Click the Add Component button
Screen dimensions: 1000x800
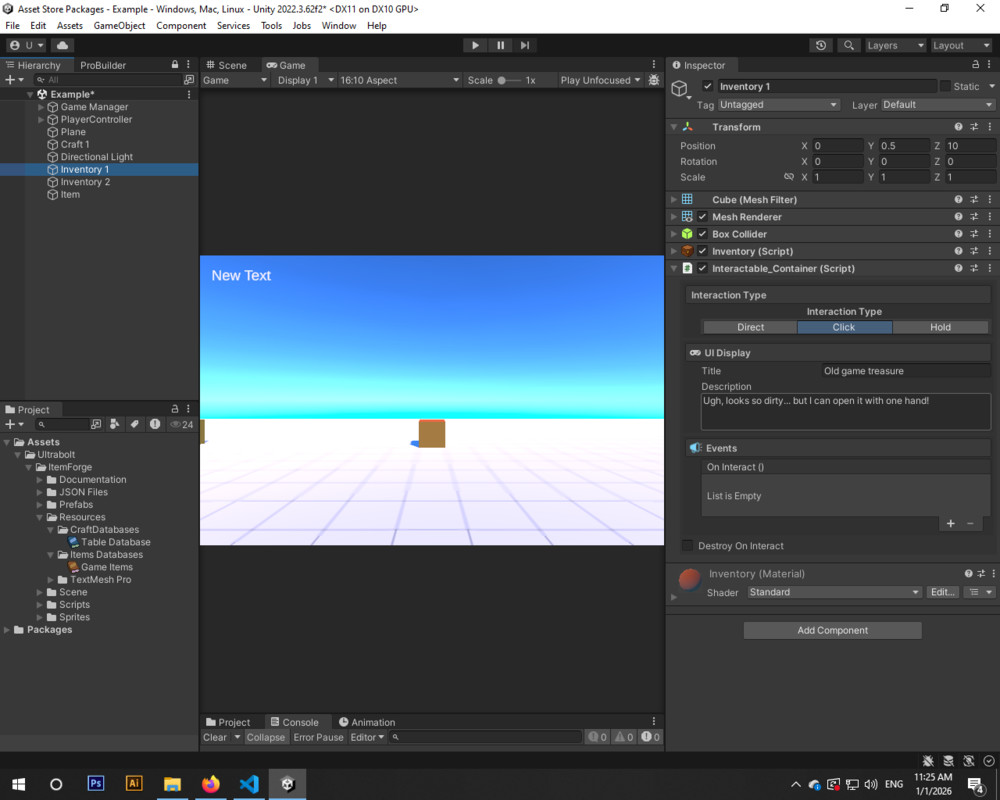click(832, 630)
